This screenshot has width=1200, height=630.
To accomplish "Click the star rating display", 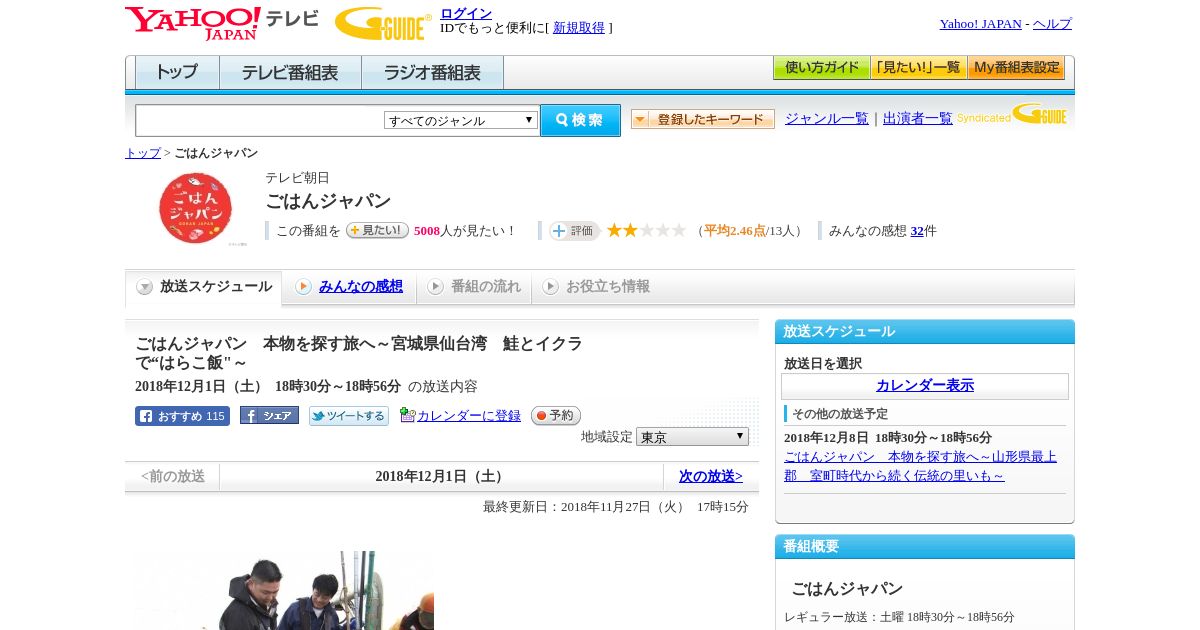I will (646, 230).
